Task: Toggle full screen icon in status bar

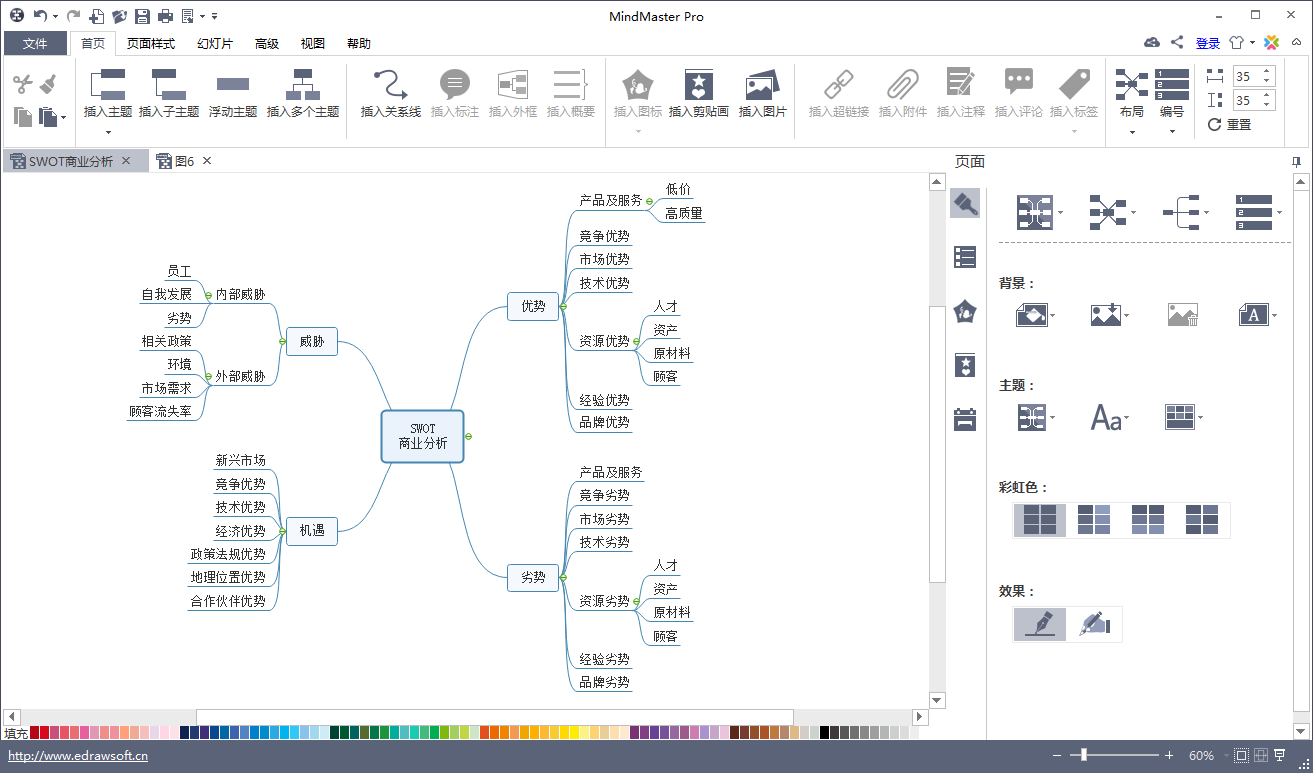Action: [1281, 755]
